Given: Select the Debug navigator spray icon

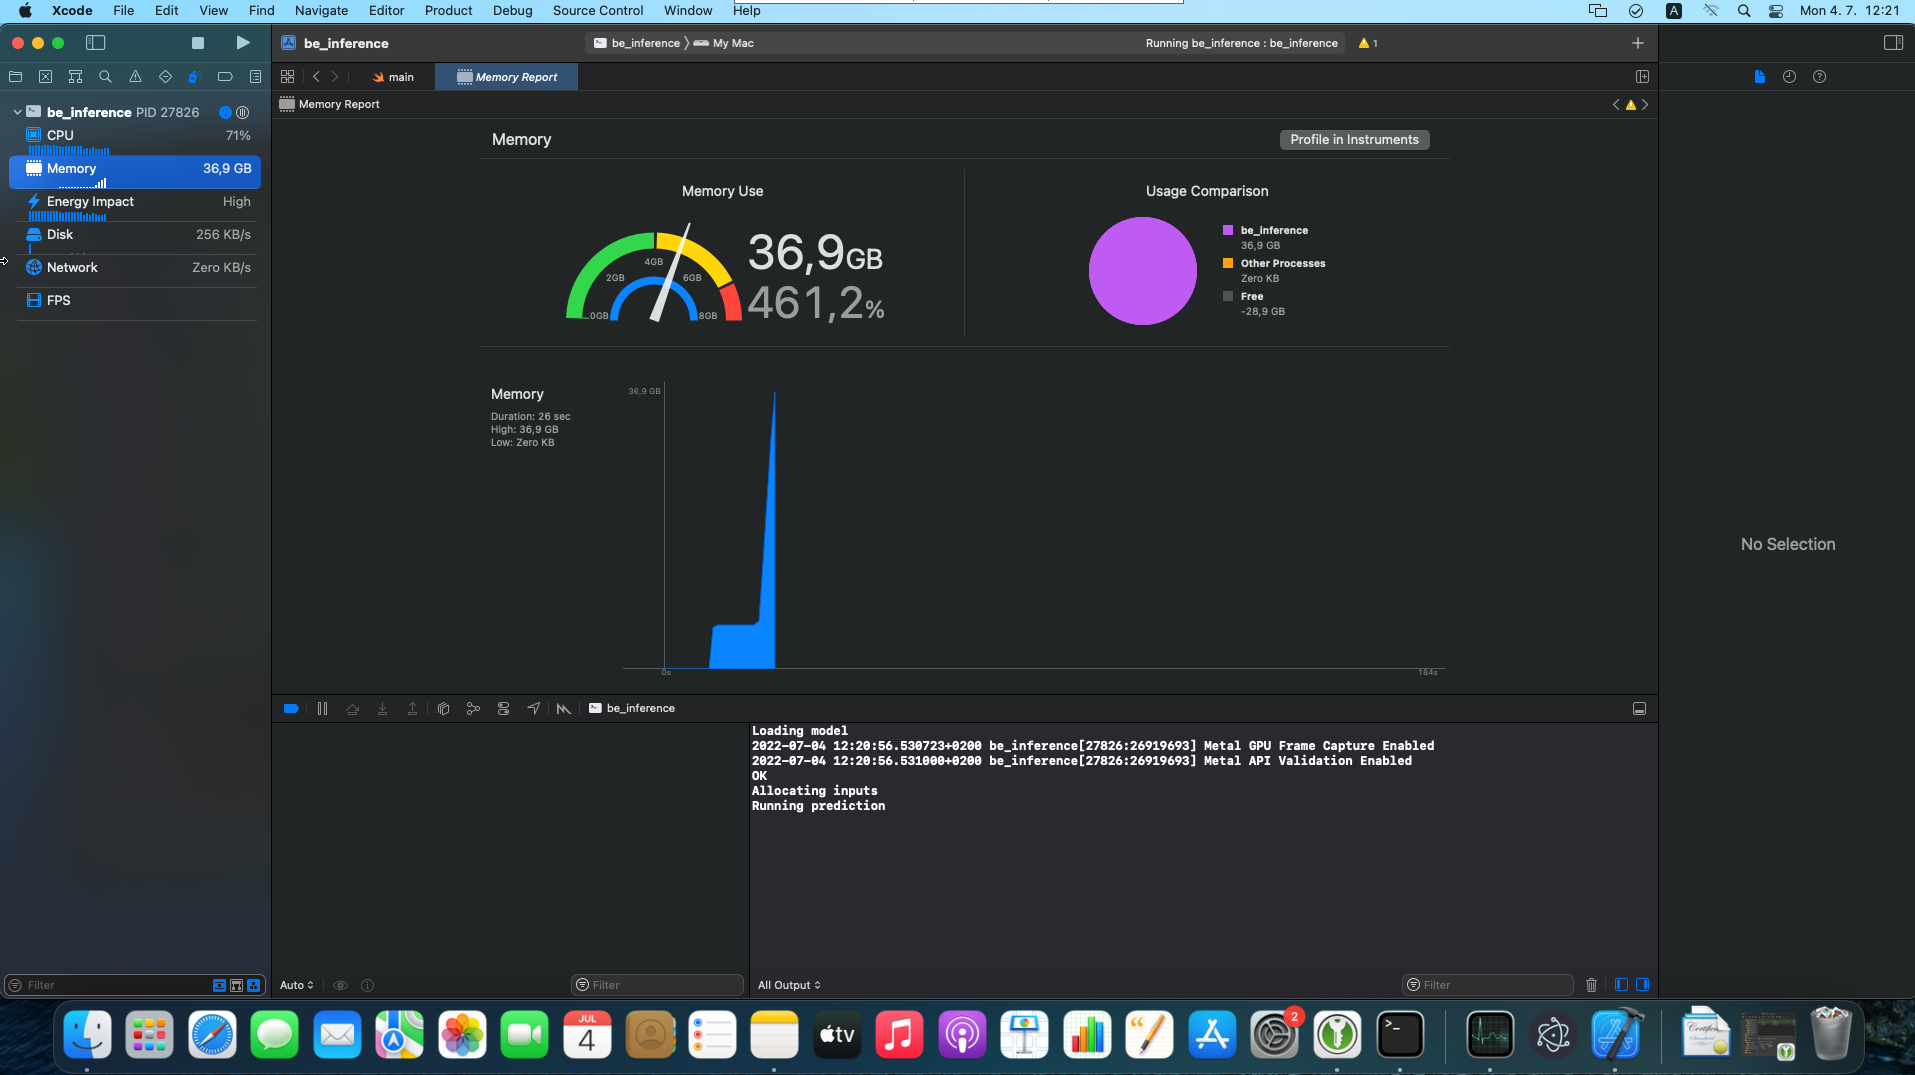Looking at the screenshot, I should 195,77.
